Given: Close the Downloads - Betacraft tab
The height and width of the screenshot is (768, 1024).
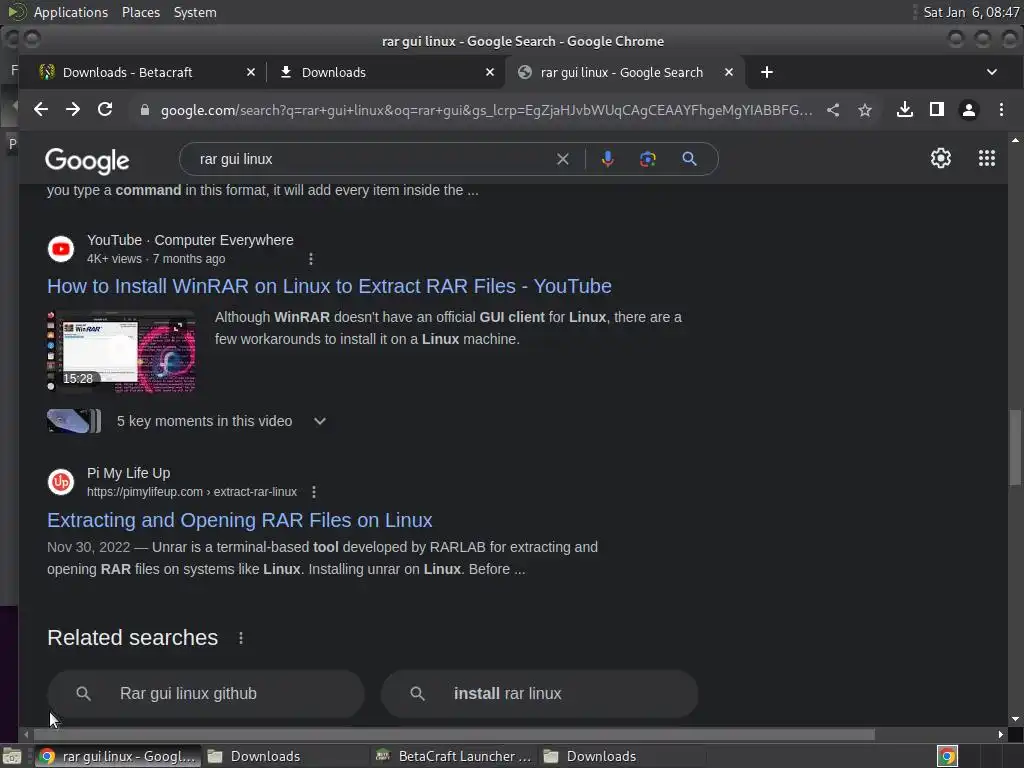Looking at the screenshot, I should (251, 72).
